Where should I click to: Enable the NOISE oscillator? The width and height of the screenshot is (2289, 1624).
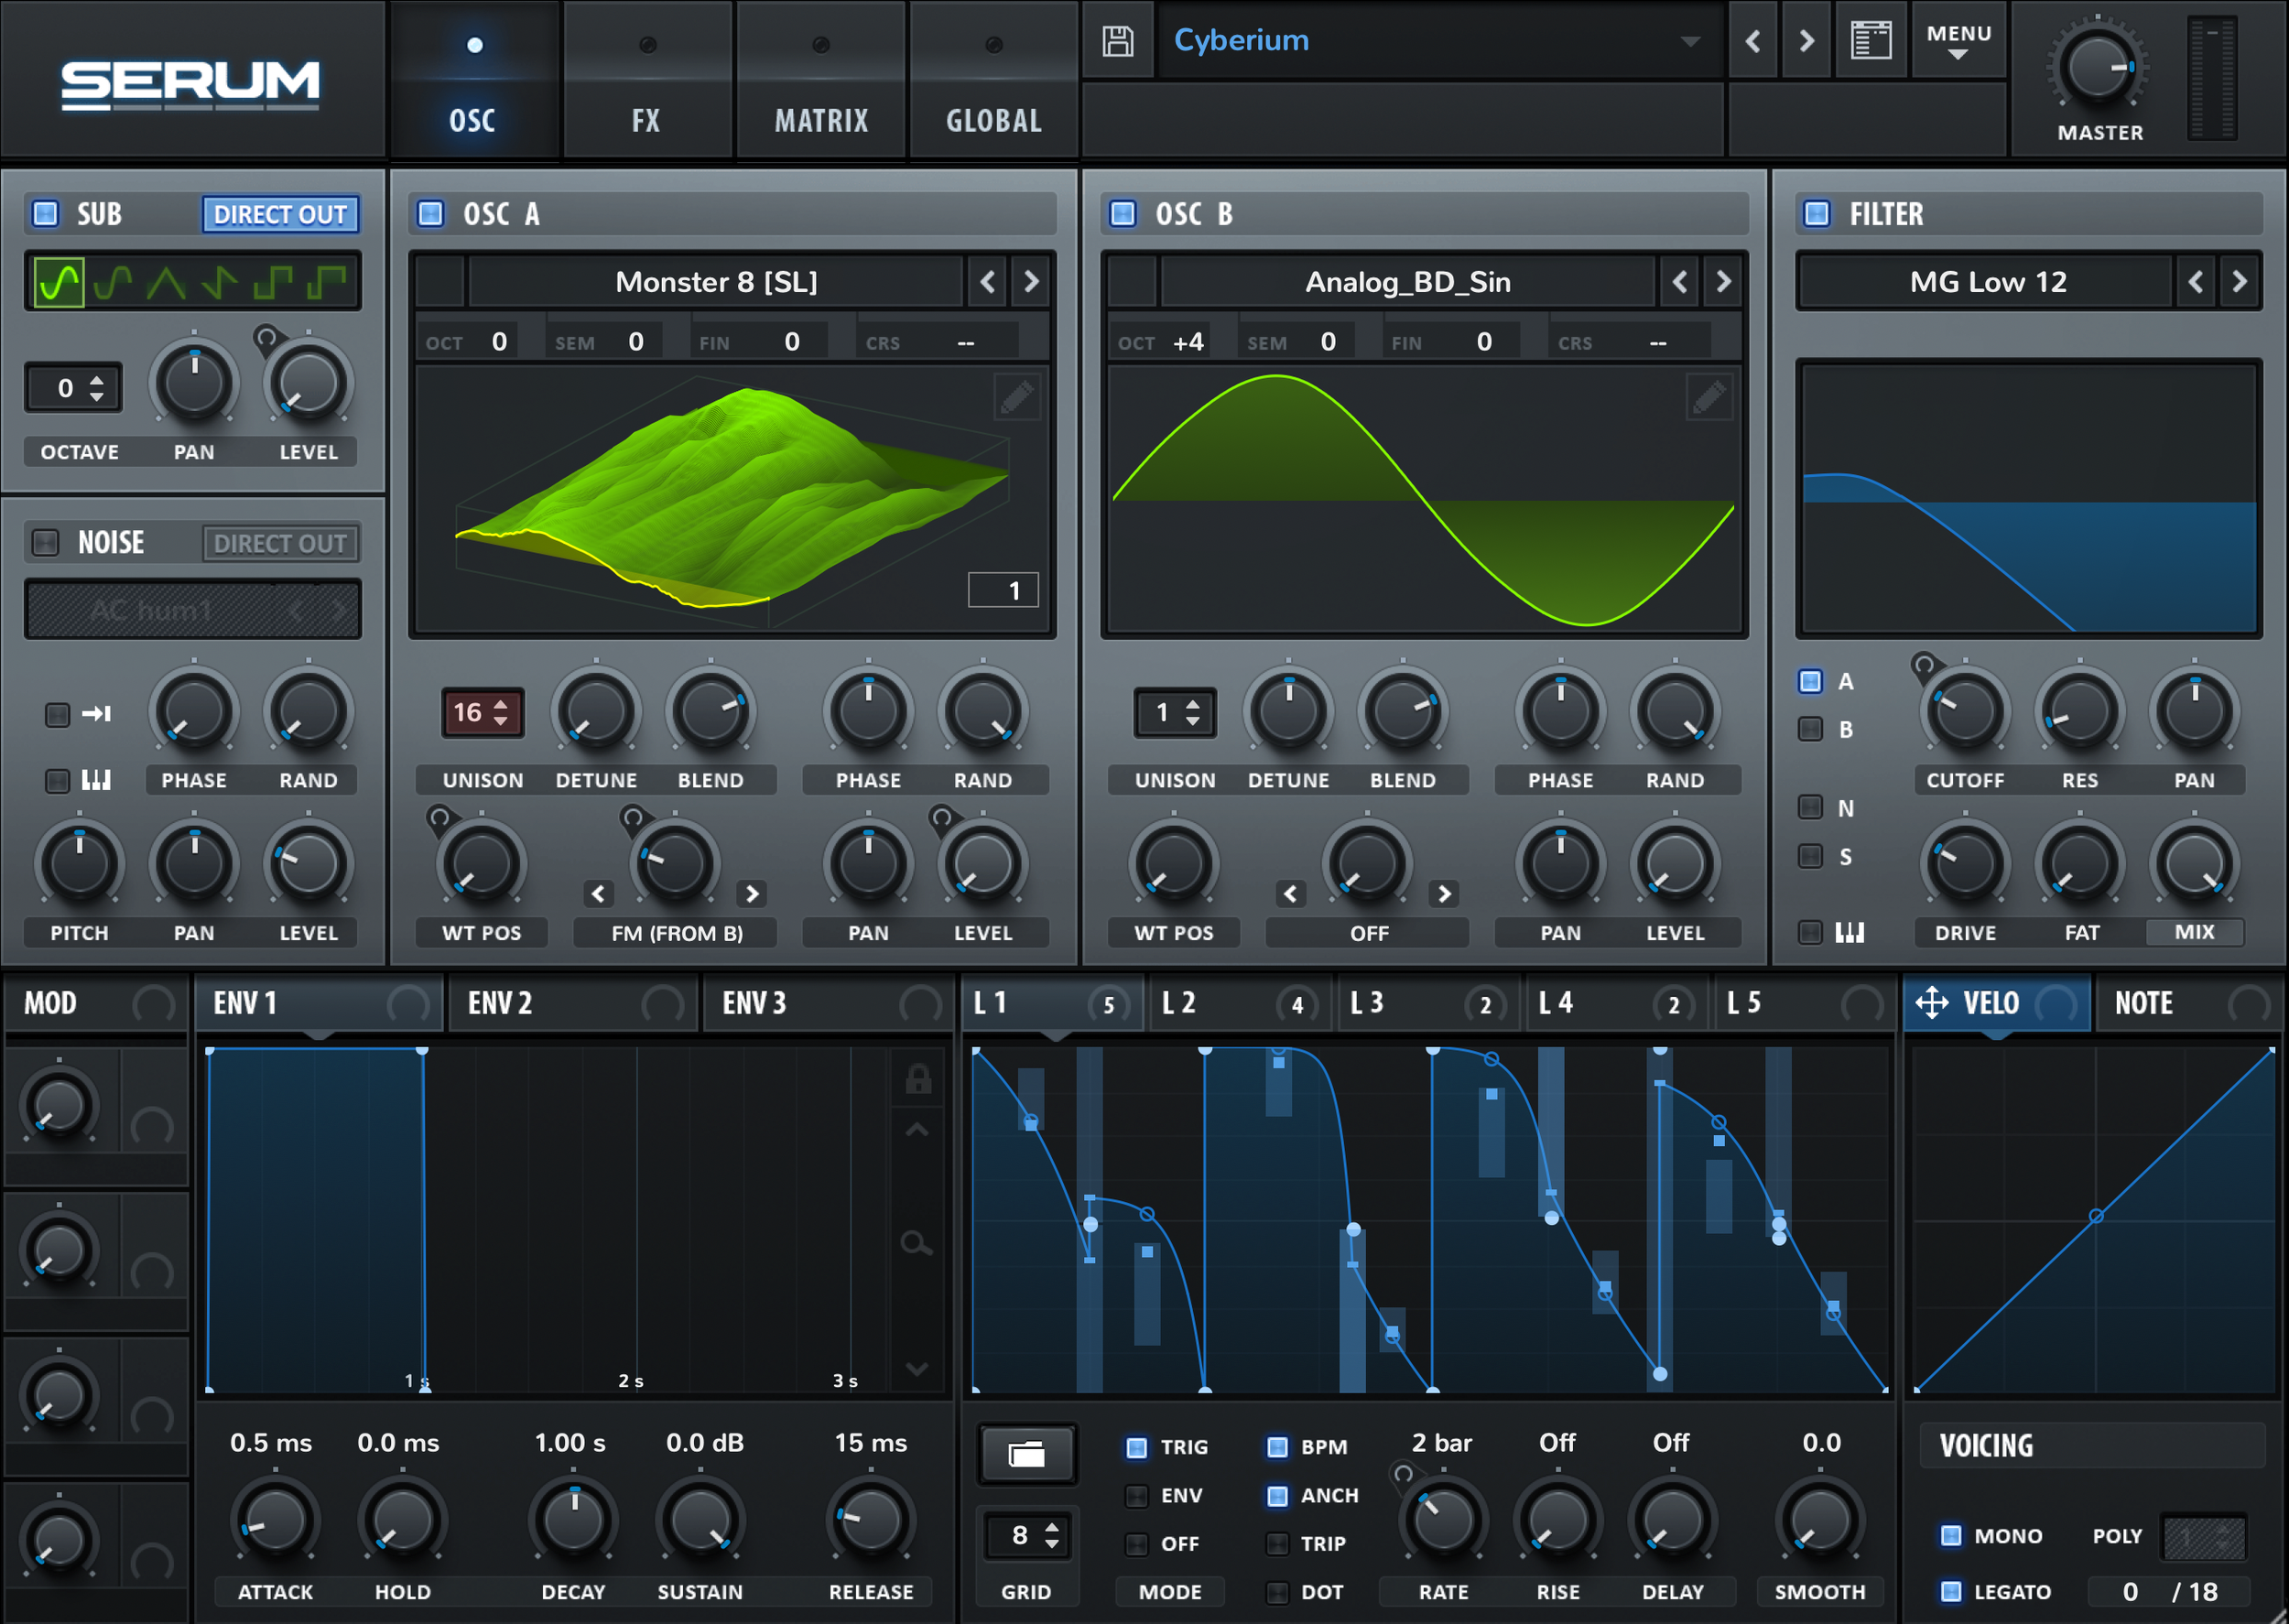click(45, 542)
